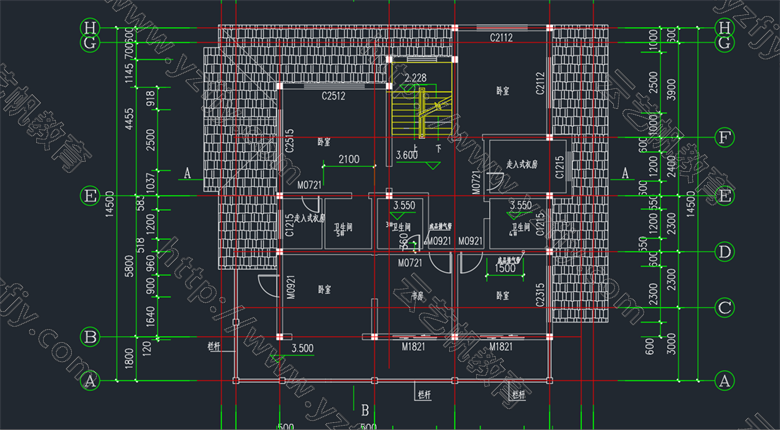Select the 3000 dimension text

(671, 344)
